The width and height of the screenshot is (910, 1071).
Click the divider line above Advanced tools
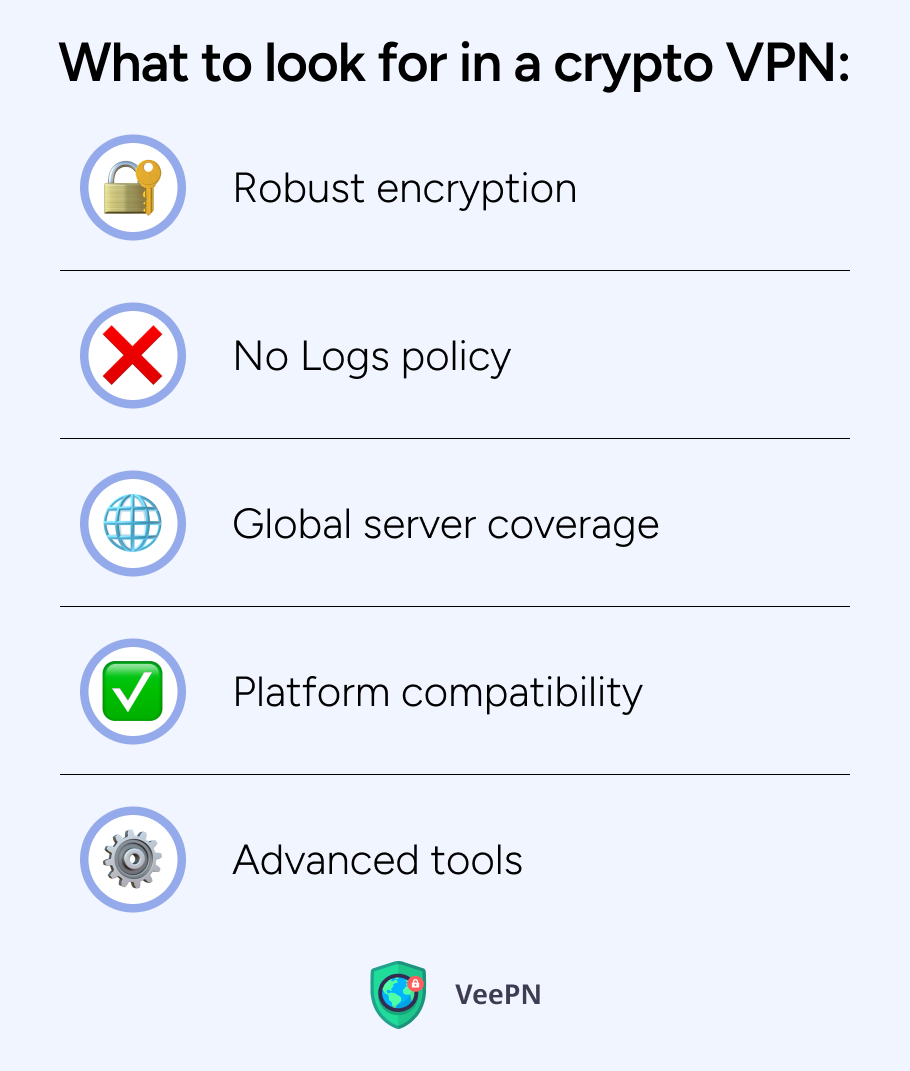455,775
